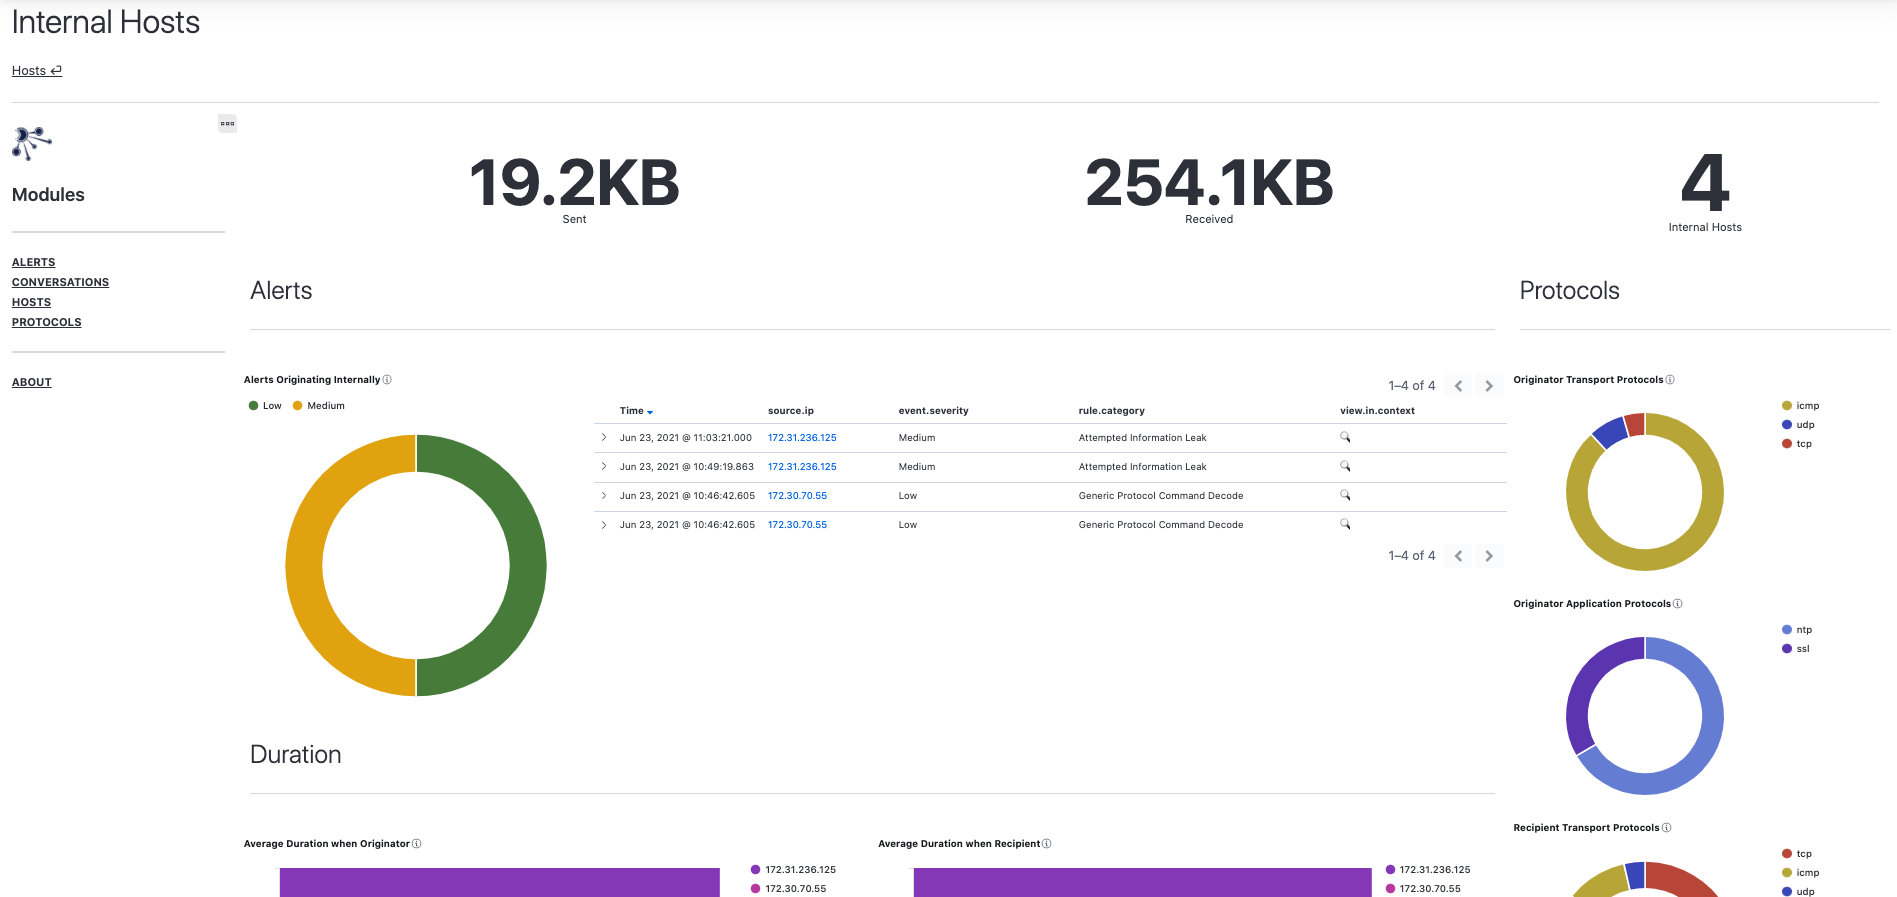The image size is (1897, 897).
Task: Open the ALERTS module link
Action: click(x=34, y=262)
